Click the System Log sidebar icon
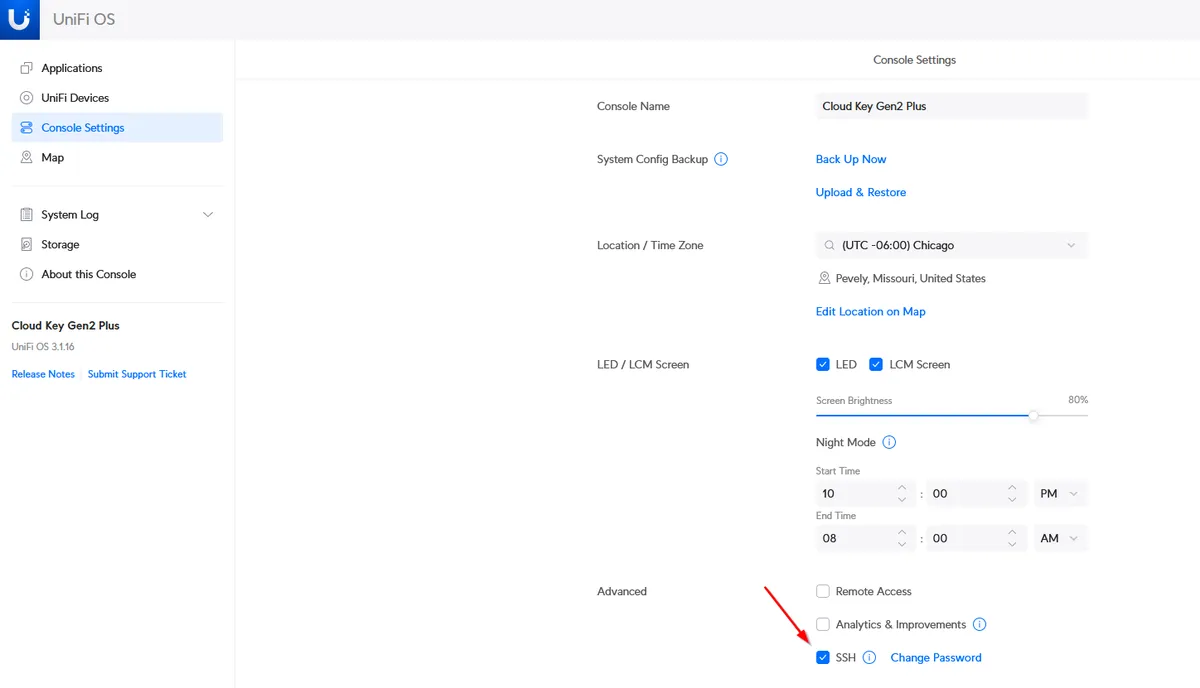 coord(27,215)
